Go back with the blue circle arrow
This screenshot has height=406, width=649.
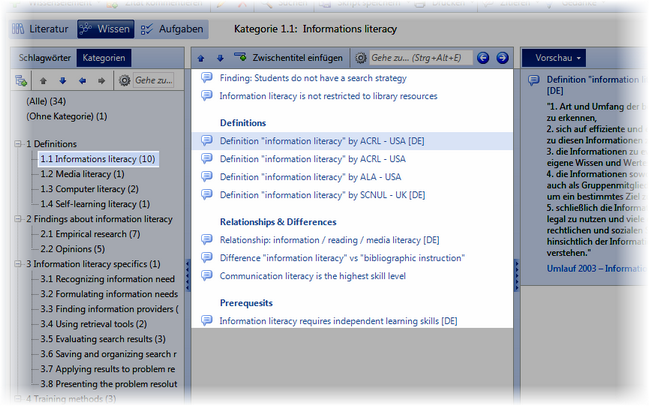(483, 58)
